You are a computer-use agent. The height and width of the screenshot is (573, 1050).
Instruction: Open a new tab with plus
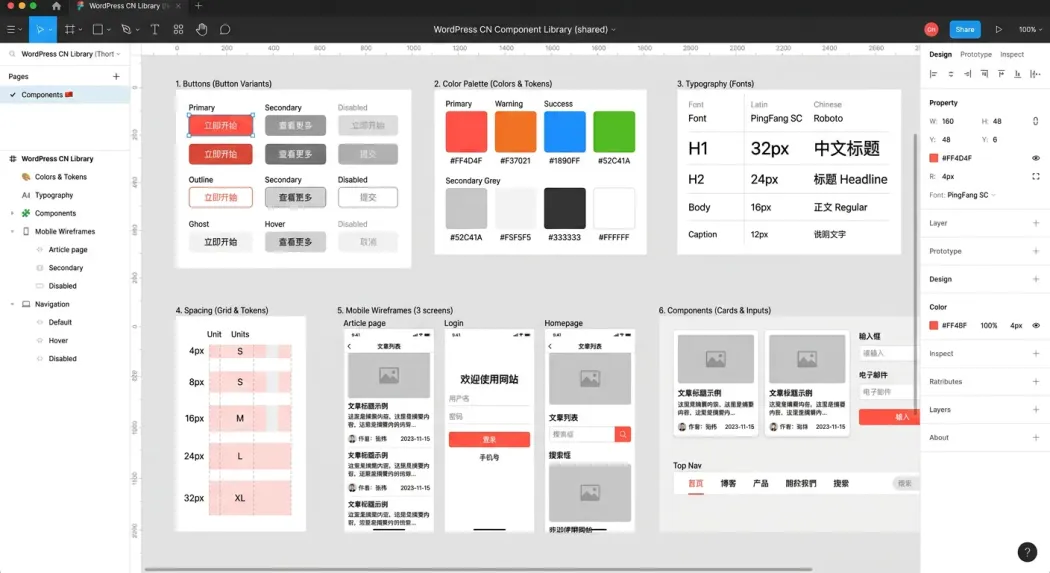pos(198,6)
